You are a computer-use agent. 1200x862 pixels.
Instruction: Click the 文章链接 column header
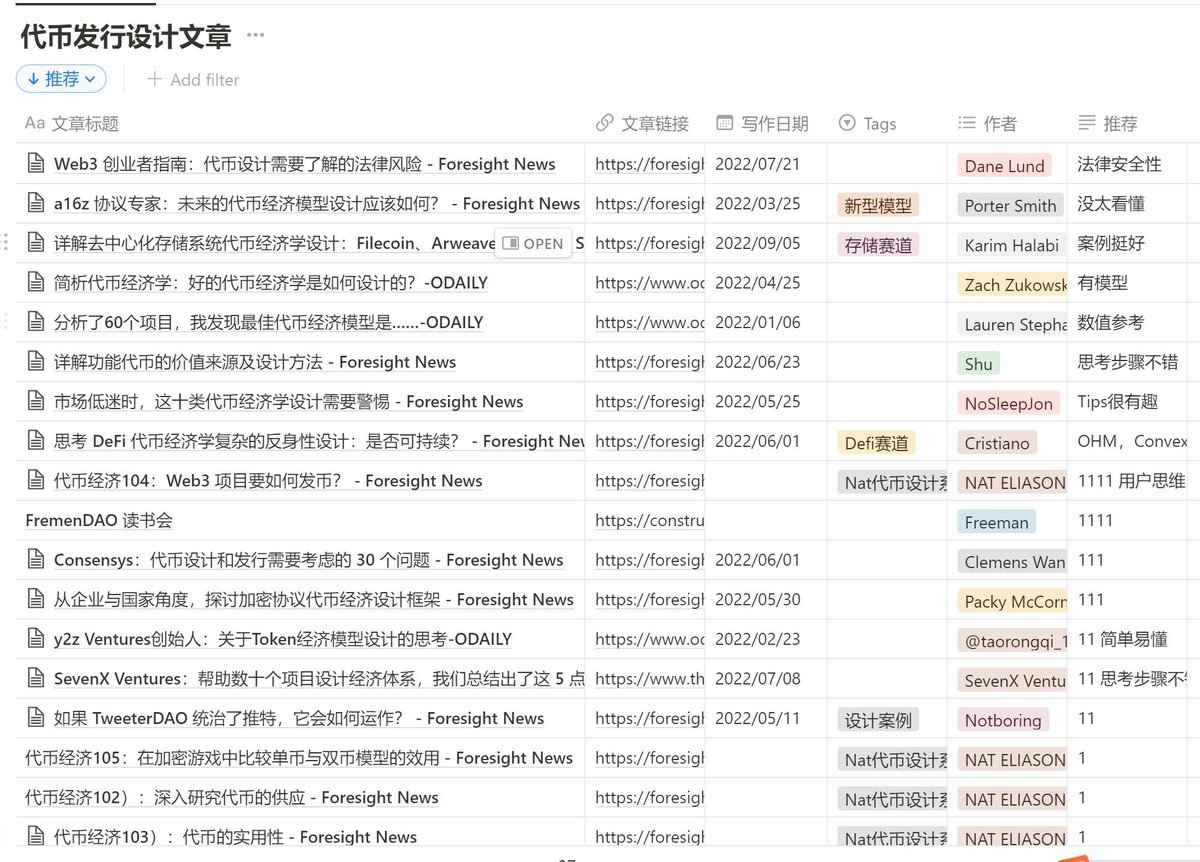[x=642, y=124]
